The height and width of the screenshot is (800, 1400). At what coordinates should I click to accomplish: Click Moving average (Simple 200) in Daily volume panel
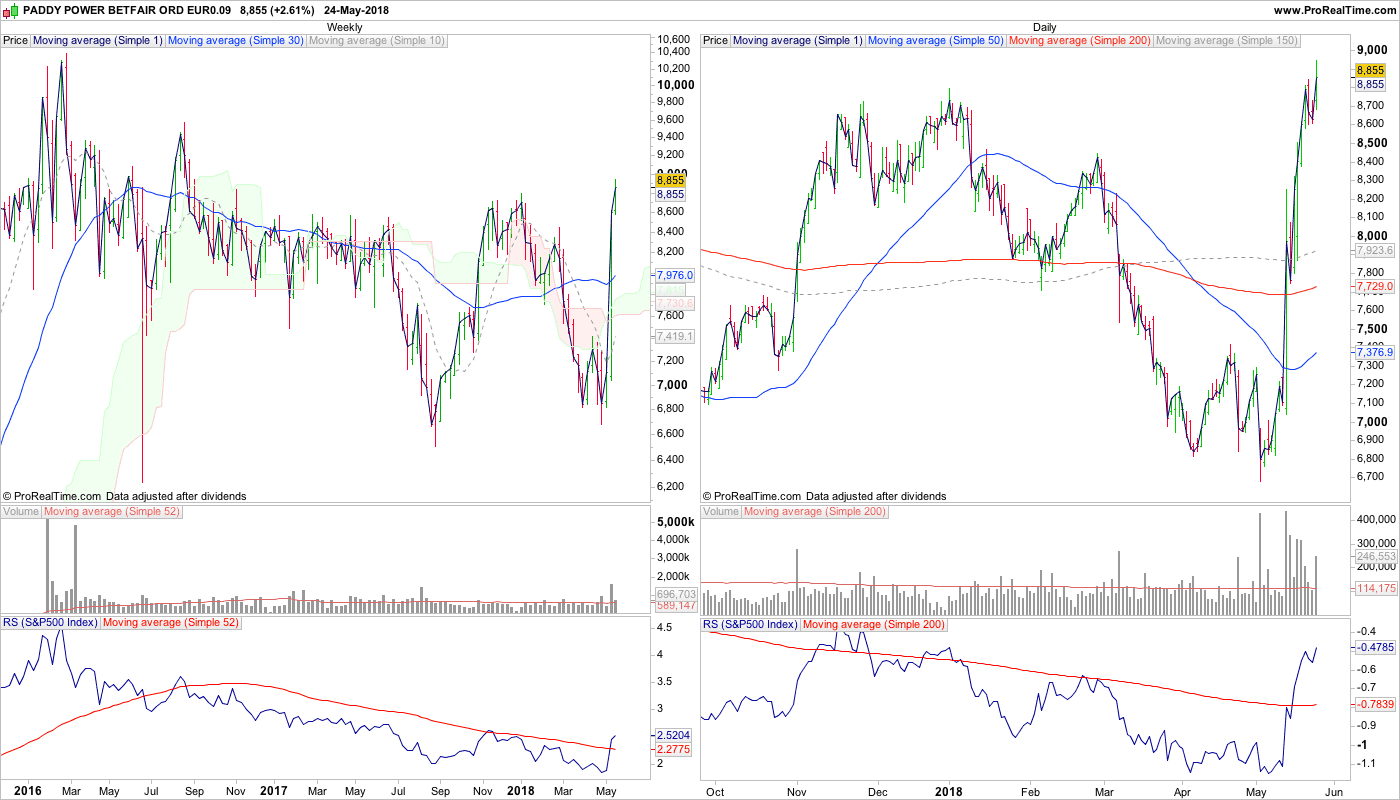815,512
